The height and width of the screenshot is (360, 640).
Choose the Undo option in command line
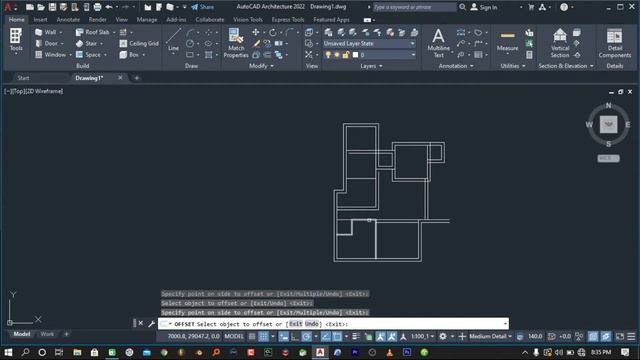pos(311,324)
